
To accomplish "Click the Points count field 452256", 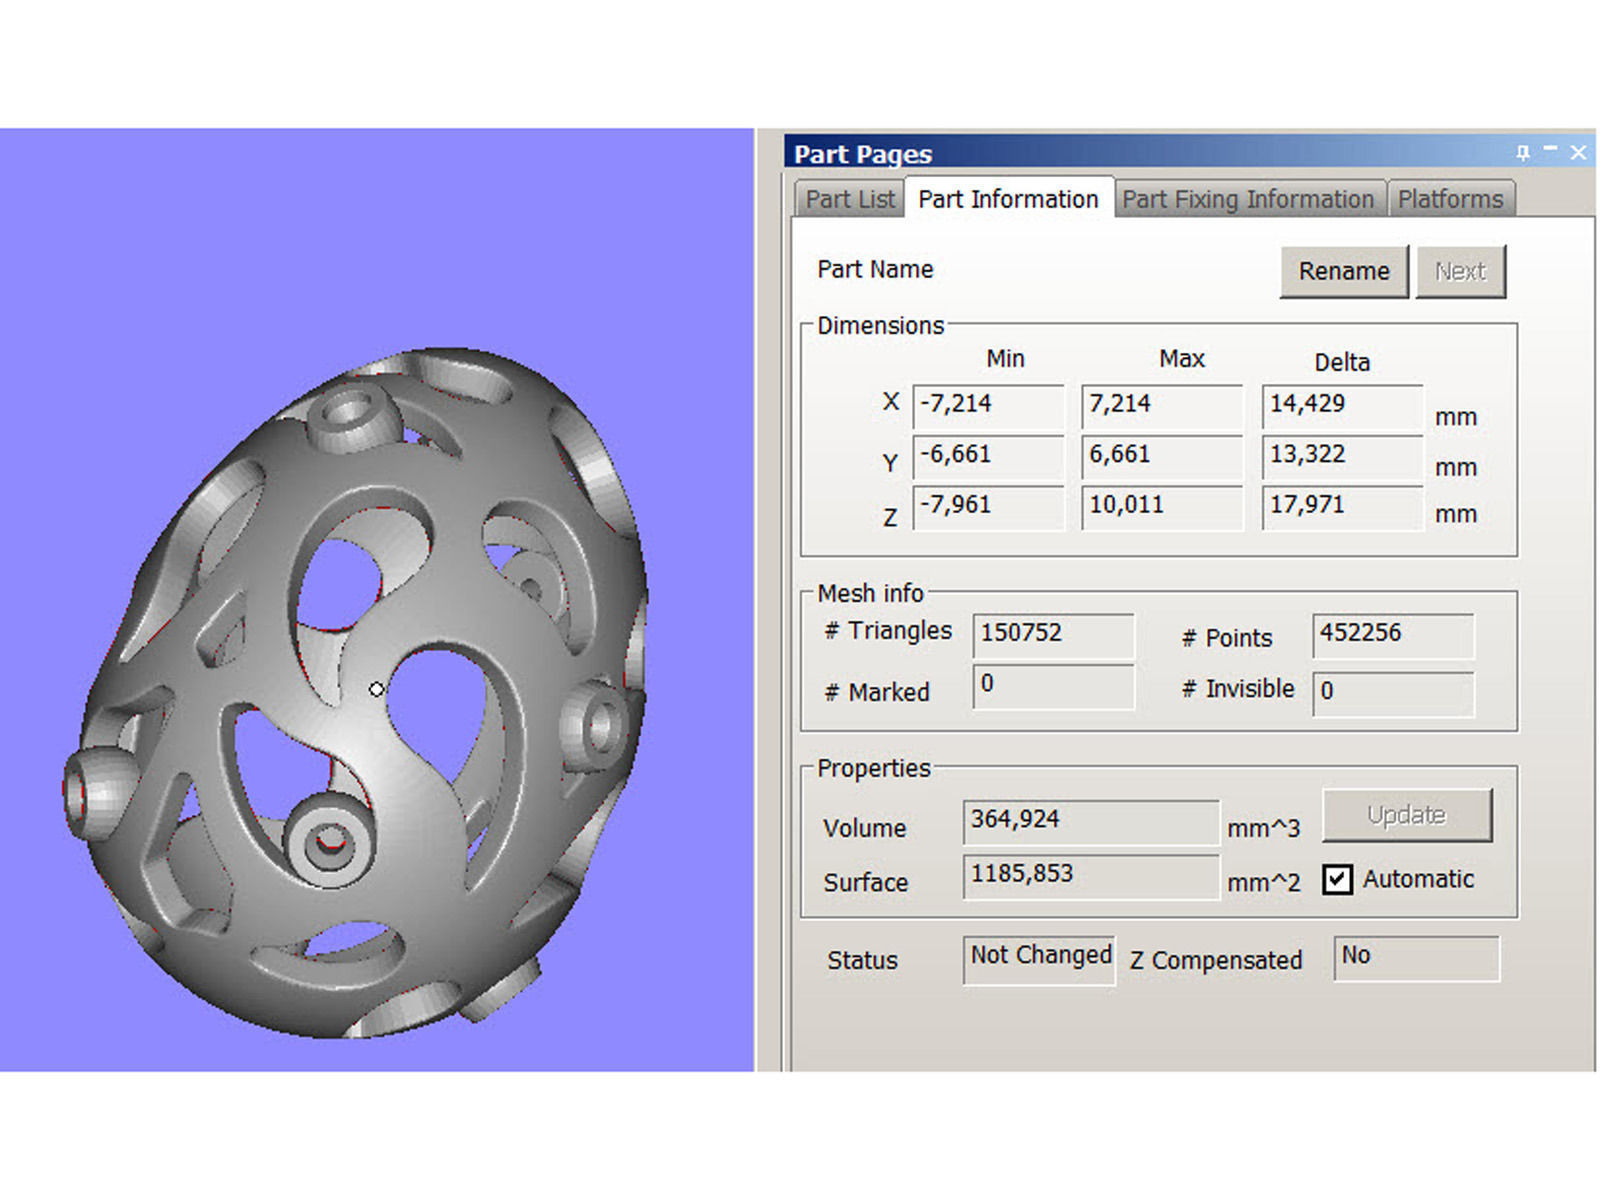I will point(1393,635).
